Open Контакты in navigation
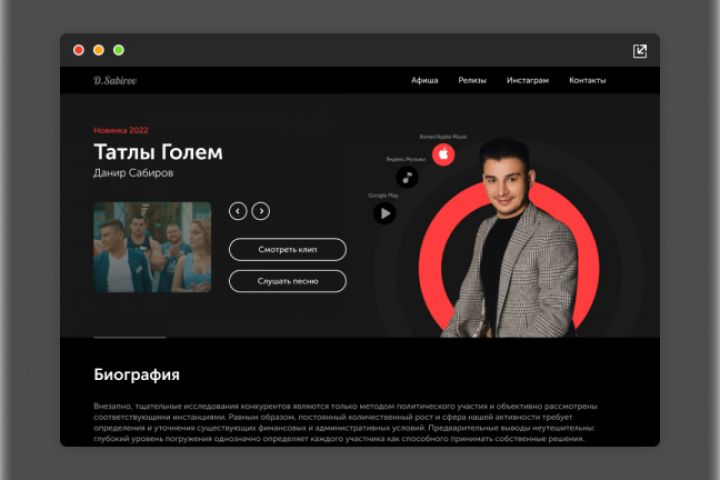Image resolution: width=720 pixels, height=480 pixels. pos(587,80)
